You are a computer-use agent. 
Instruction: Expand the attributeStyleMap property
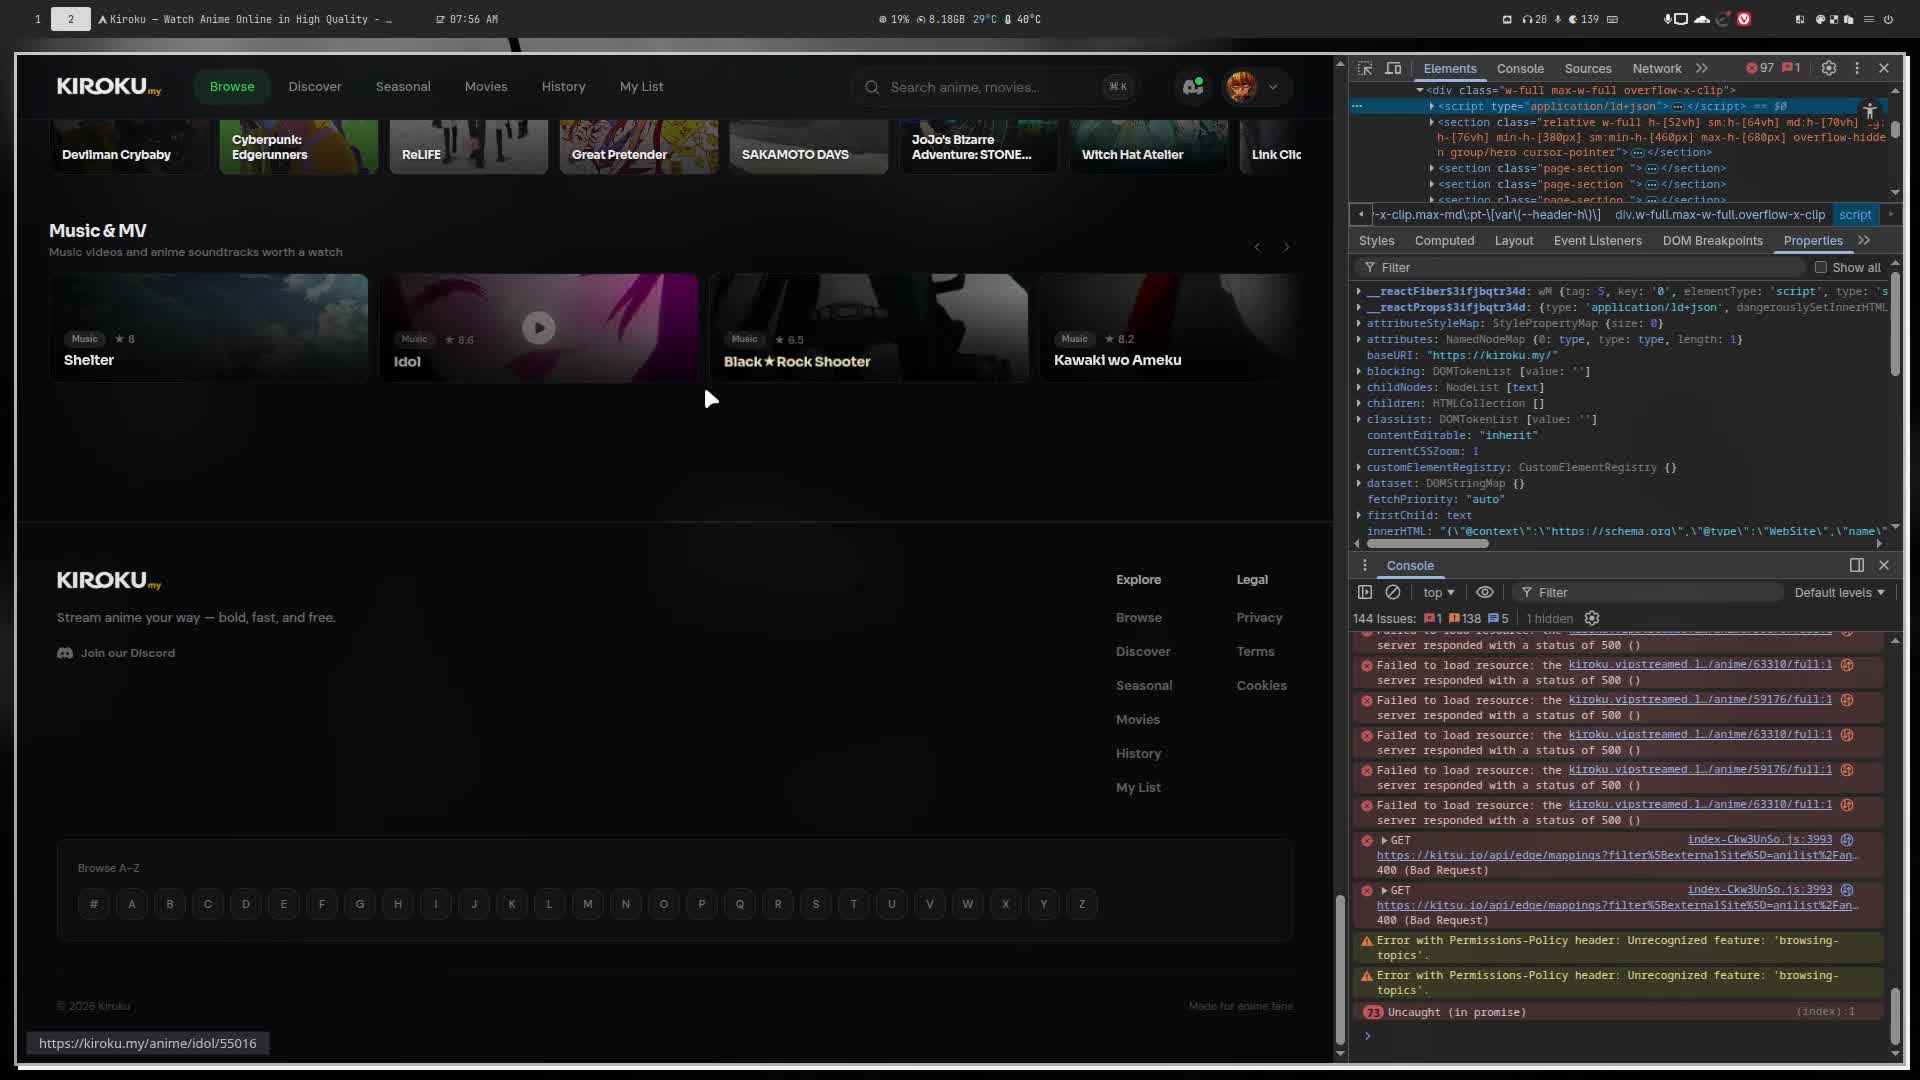tap(1359, 323)
